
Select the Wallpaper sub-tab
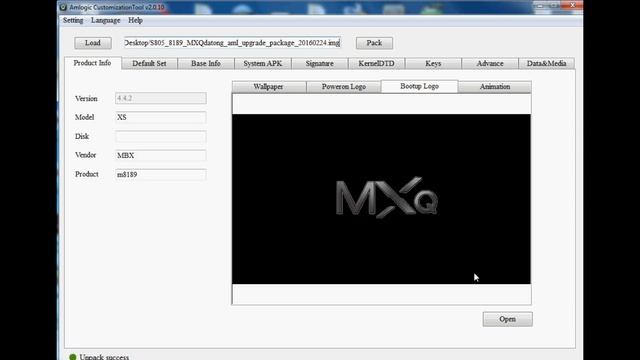pyautogui.click(x=269, y=87)
